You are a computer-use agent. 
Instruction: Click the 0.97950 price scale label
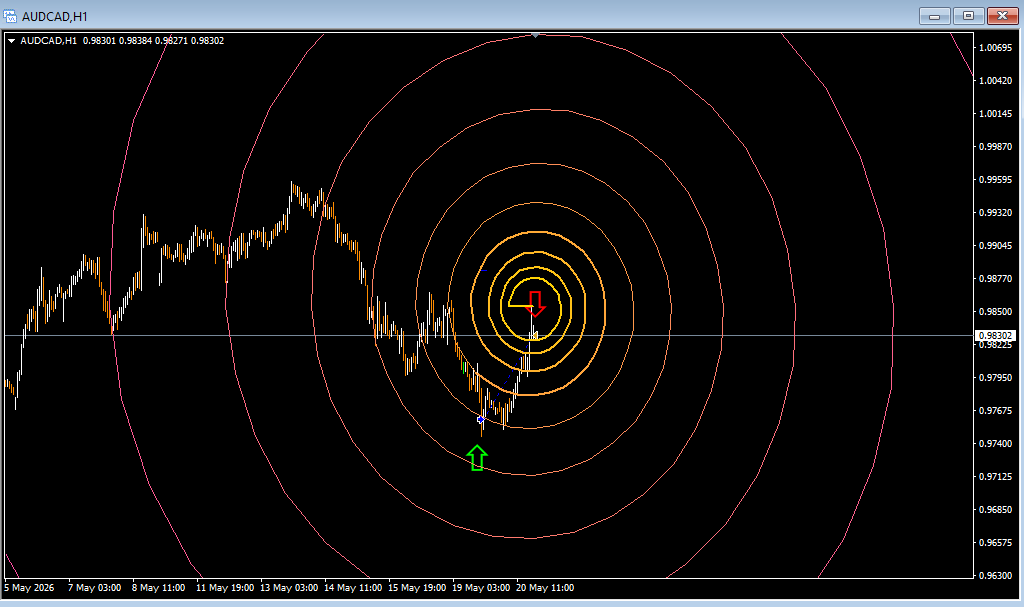pyautogui.click(x=995, y=378)
